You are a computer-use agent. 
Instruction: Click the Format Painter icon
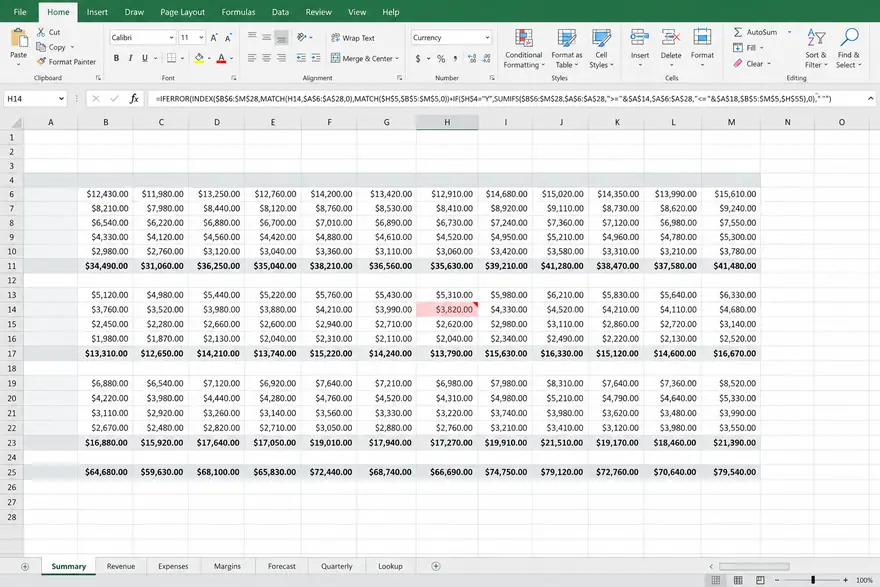pyautogui.click(x=42, y=62)
